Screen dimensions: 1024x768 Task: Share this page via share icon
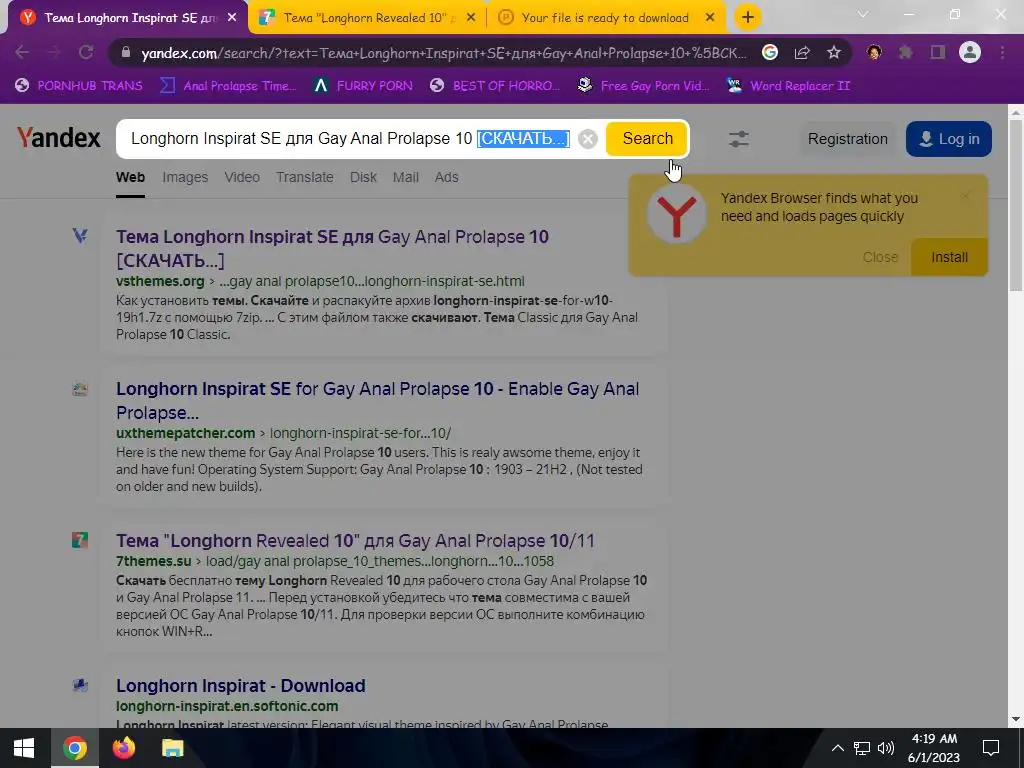802,52
